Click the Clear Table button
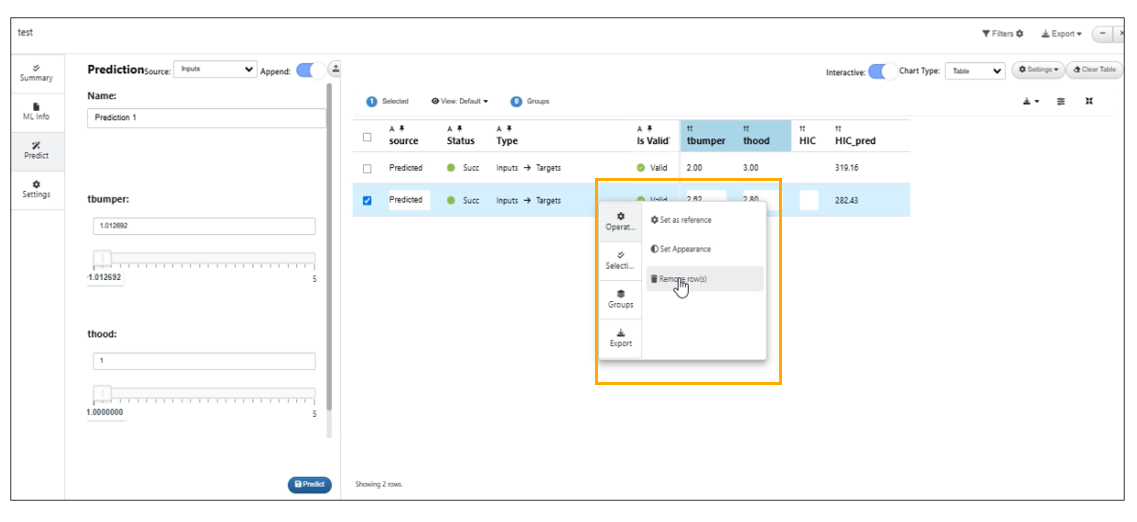Image resolution: width=1137 pixels, height=522 pixels. pos(1094,70)
